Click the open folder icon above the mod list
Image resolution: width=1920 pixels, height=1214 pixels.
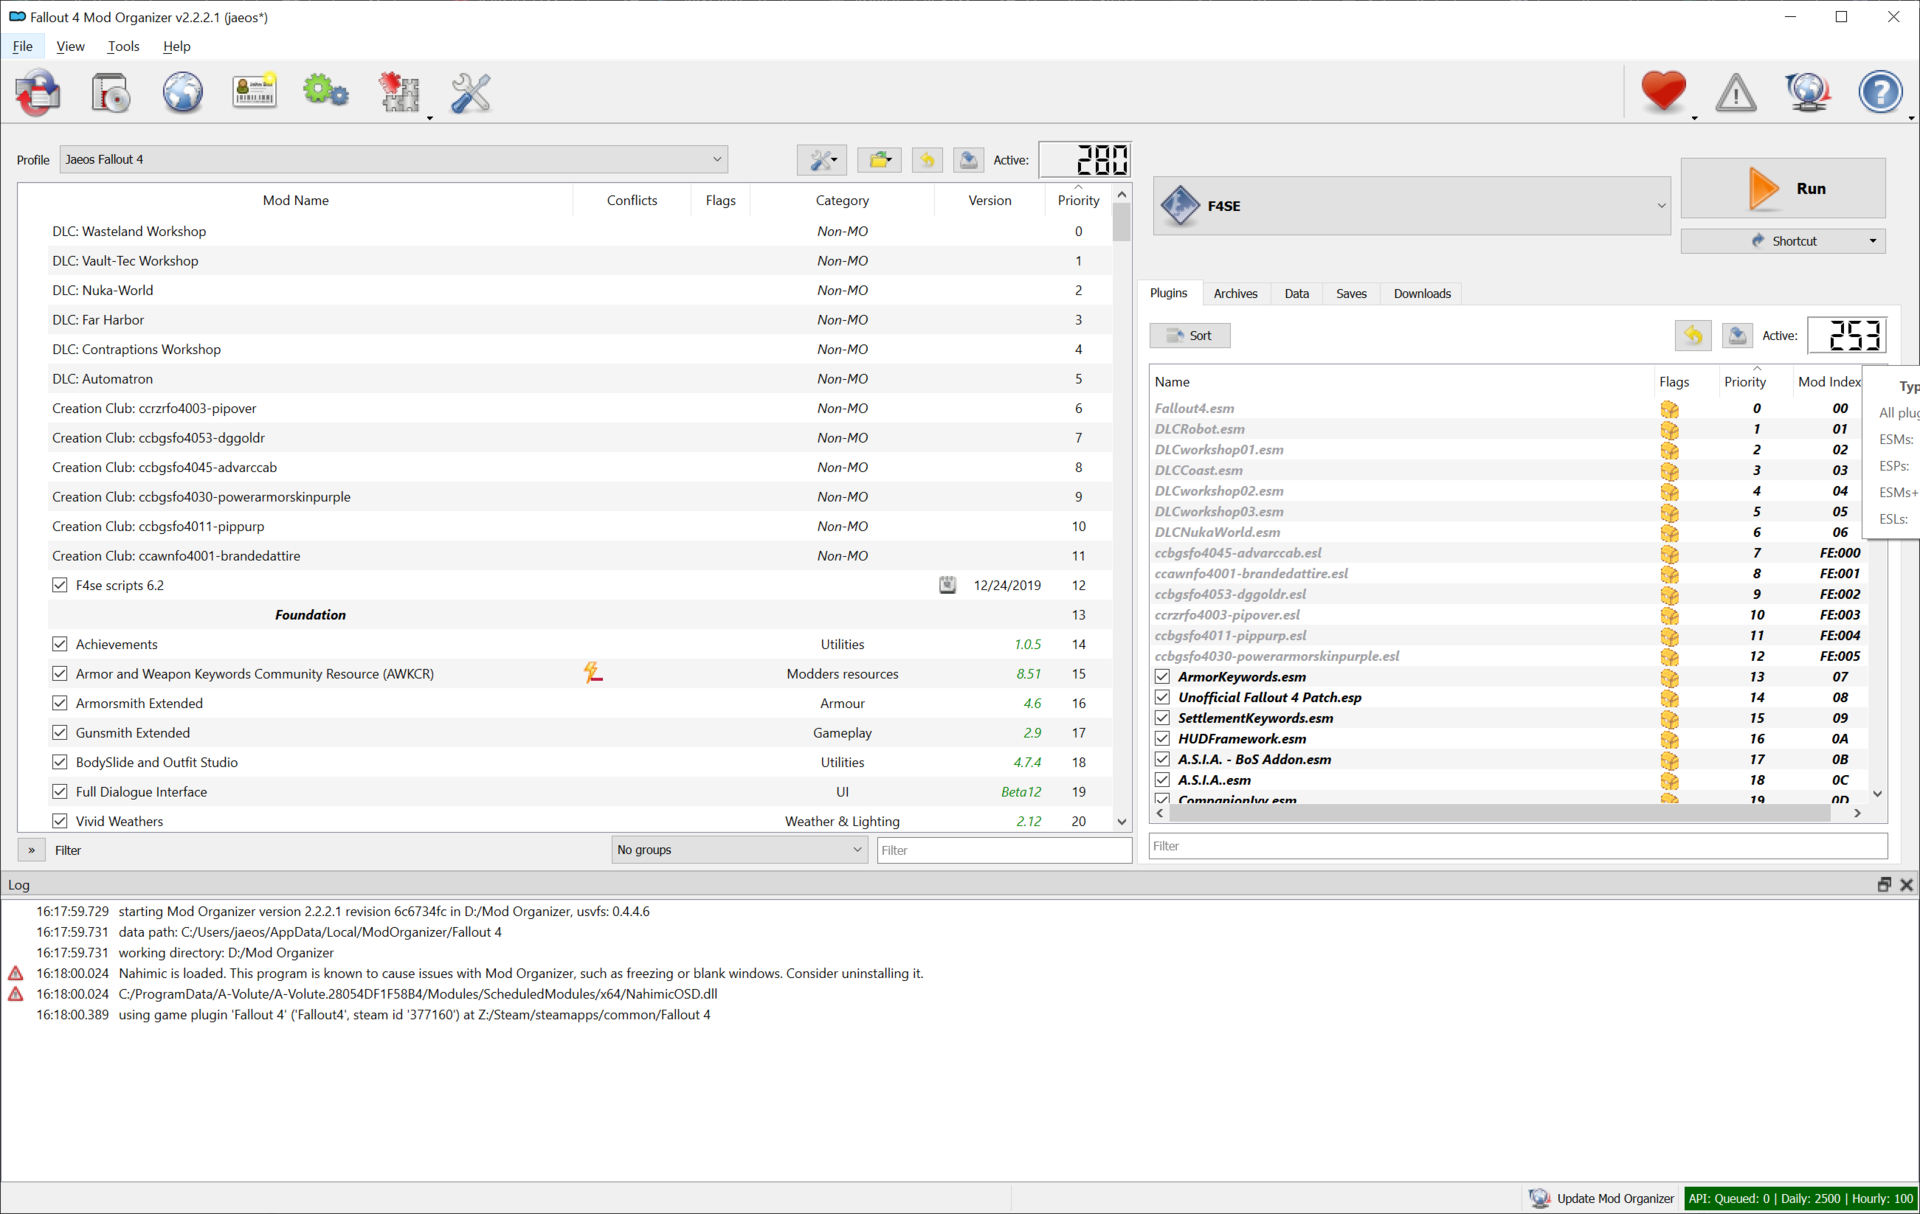pos(879,160)
